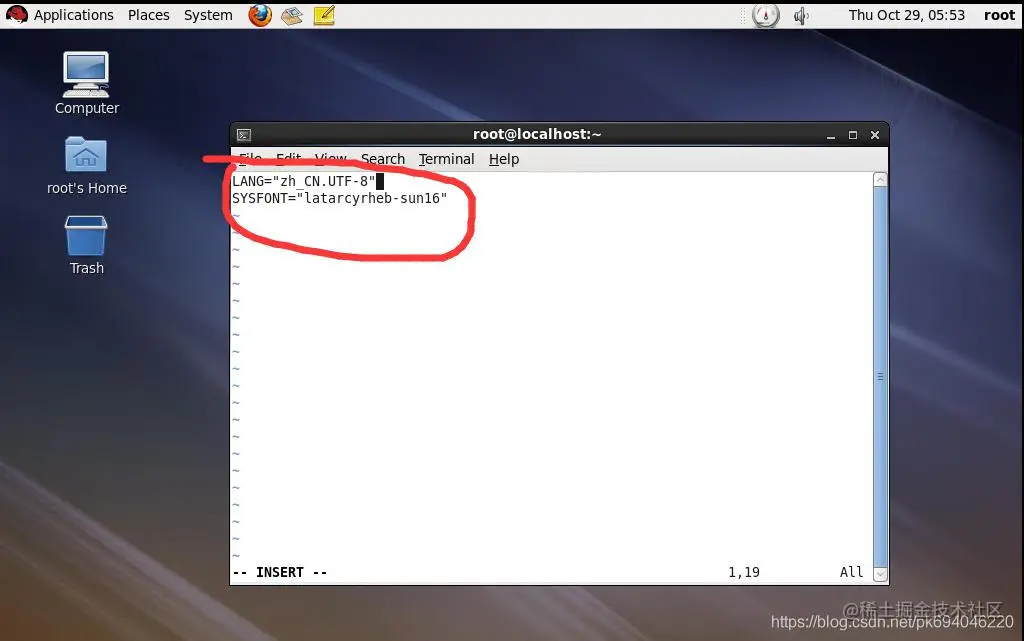Click the 1,19 cursor position text
The image size is (1024, 641).
point(744,572)
